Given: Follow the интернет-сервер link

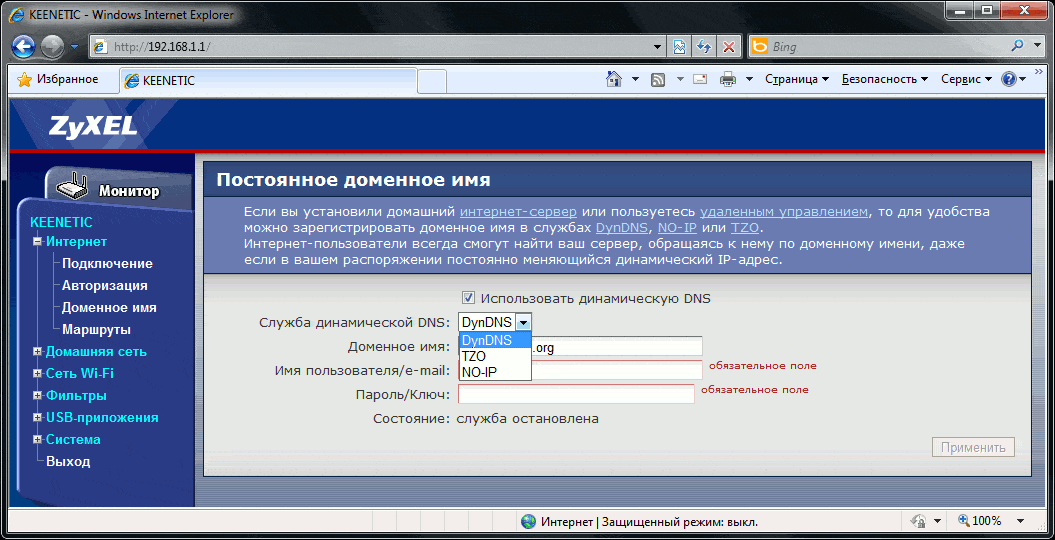Looking at the screenshot, I should (x=518, y=211).
